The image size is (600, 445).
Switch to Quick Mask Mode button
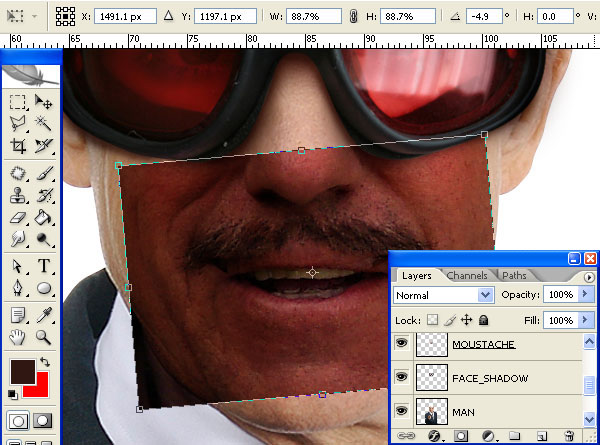tap(43, 421)
